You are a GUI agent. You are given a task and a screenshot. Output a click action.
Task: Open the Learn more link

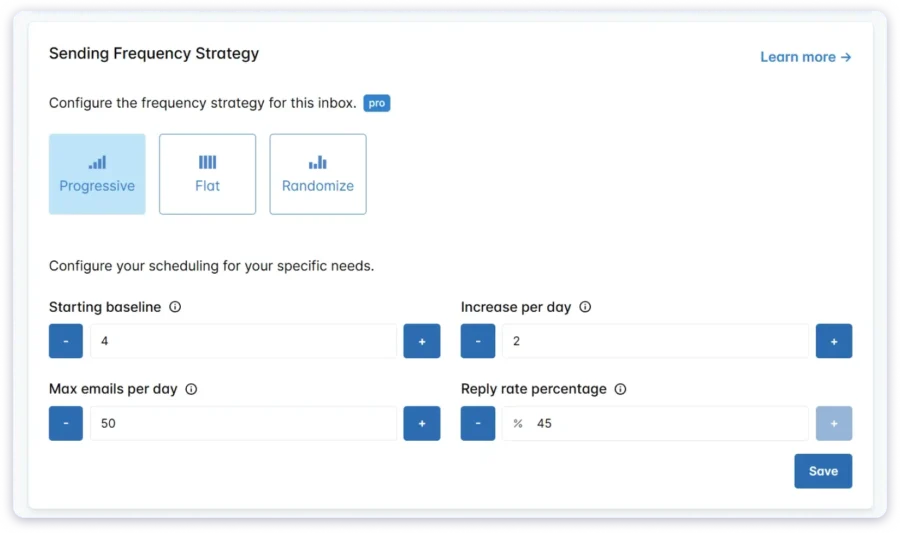tap(805, 57)
